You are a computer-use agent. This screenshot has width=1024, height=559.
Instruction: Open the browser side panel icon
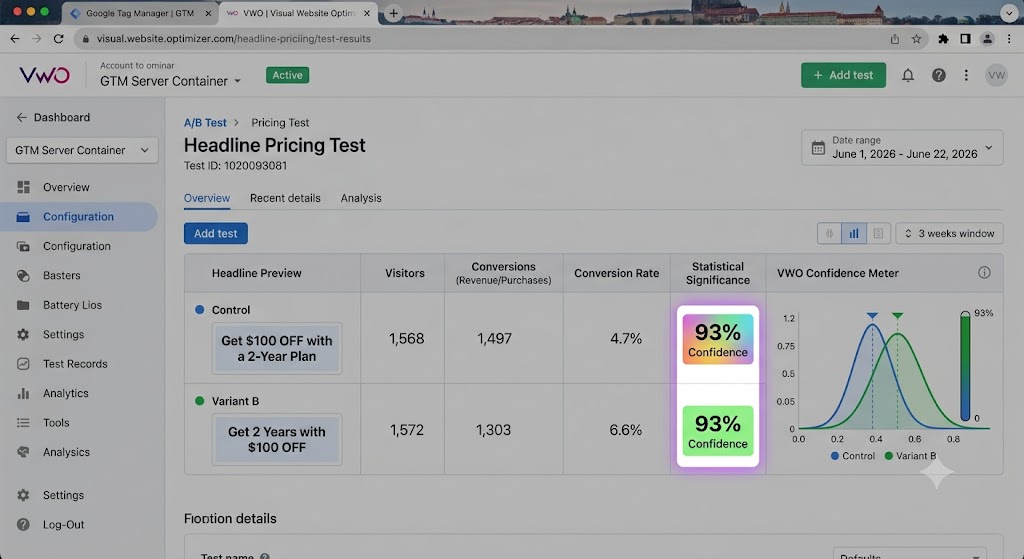click(965, 39)
